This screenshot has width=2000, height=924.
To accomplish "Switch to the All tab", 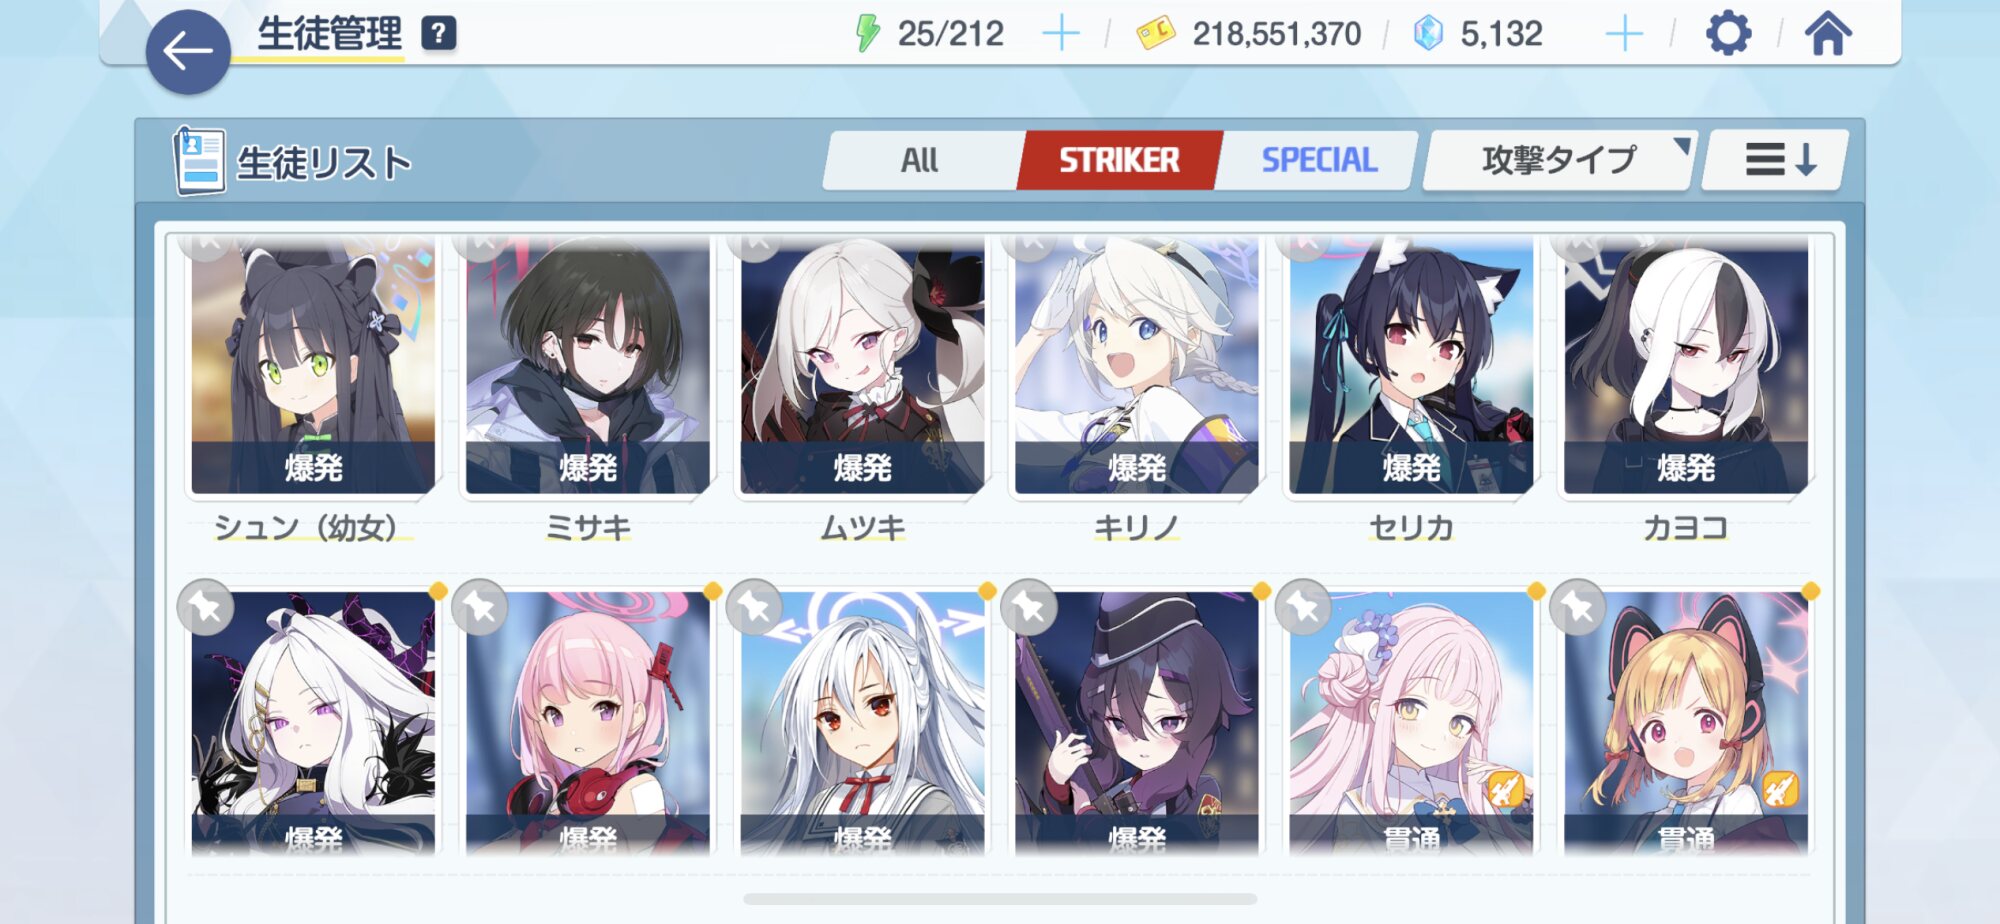I will tap(920, 160).
